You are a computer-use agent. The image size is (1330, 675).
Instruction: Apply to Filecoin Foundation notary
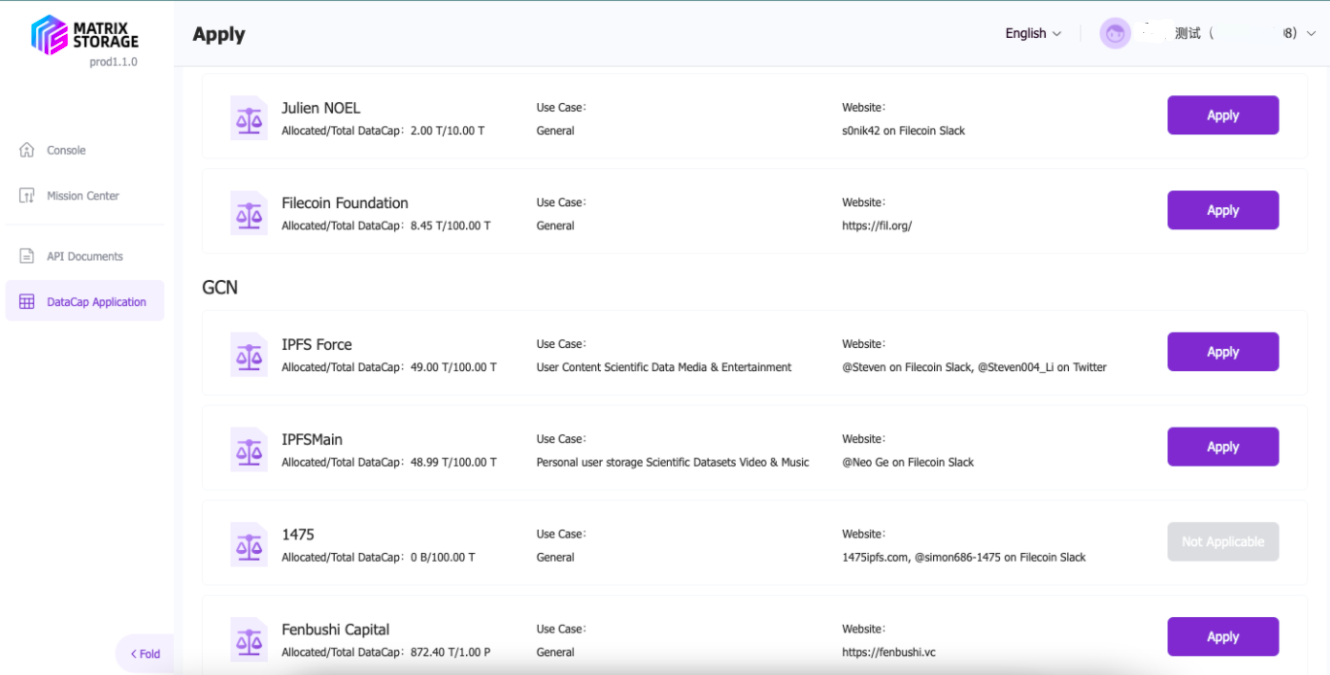1222,210
